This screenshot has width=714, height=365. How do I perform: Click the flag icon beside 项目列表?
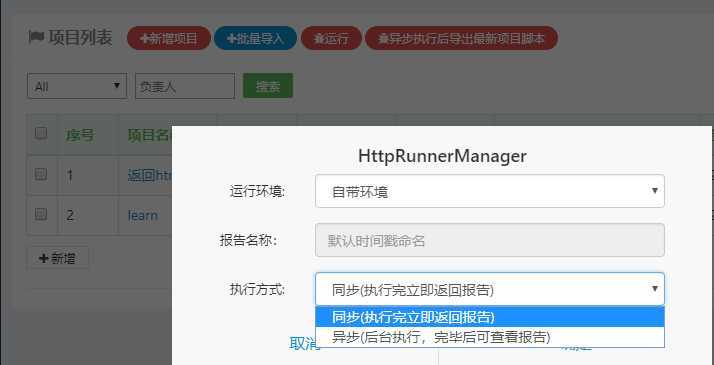click(x=36, y=37)
